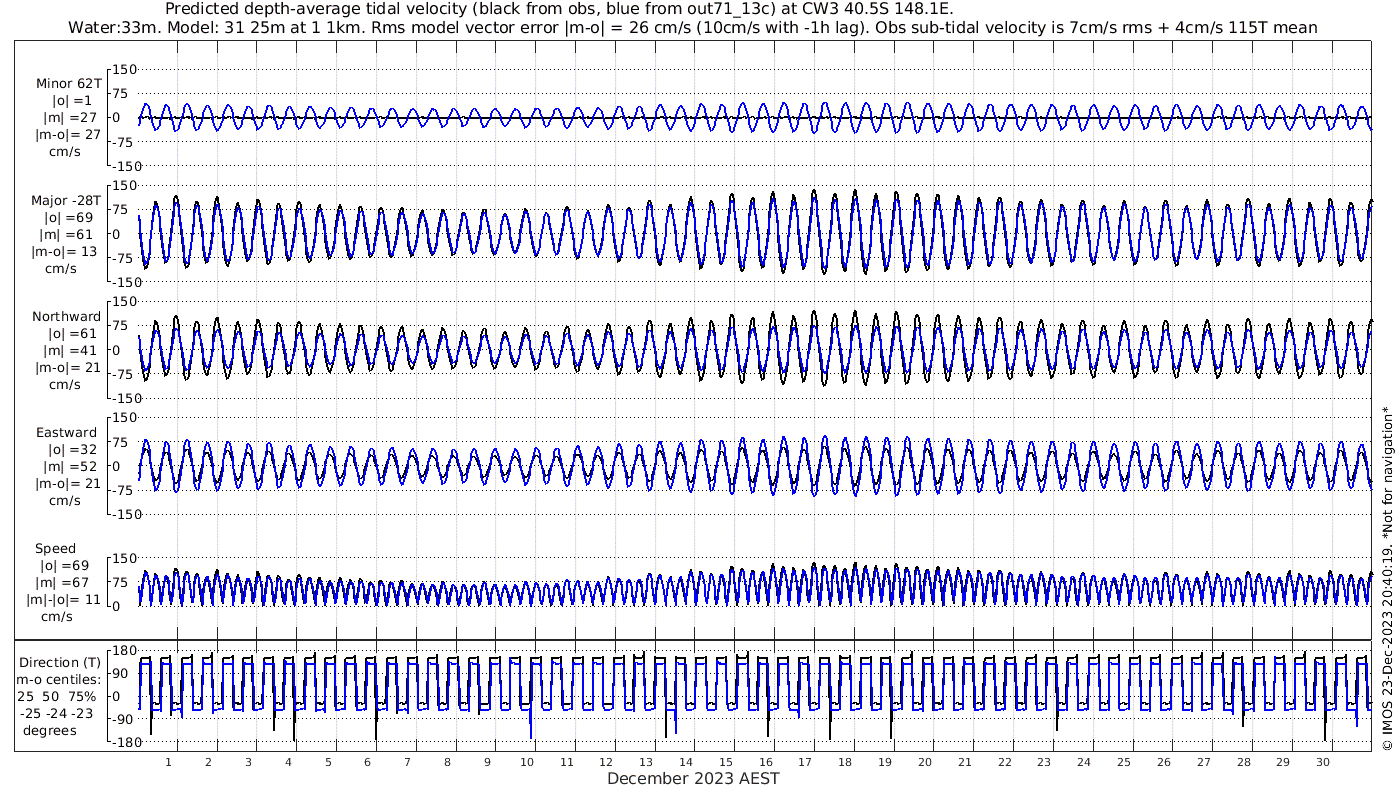Click the day '20' tick label
Screen dimensions: 1400x800
coord(925,762)
